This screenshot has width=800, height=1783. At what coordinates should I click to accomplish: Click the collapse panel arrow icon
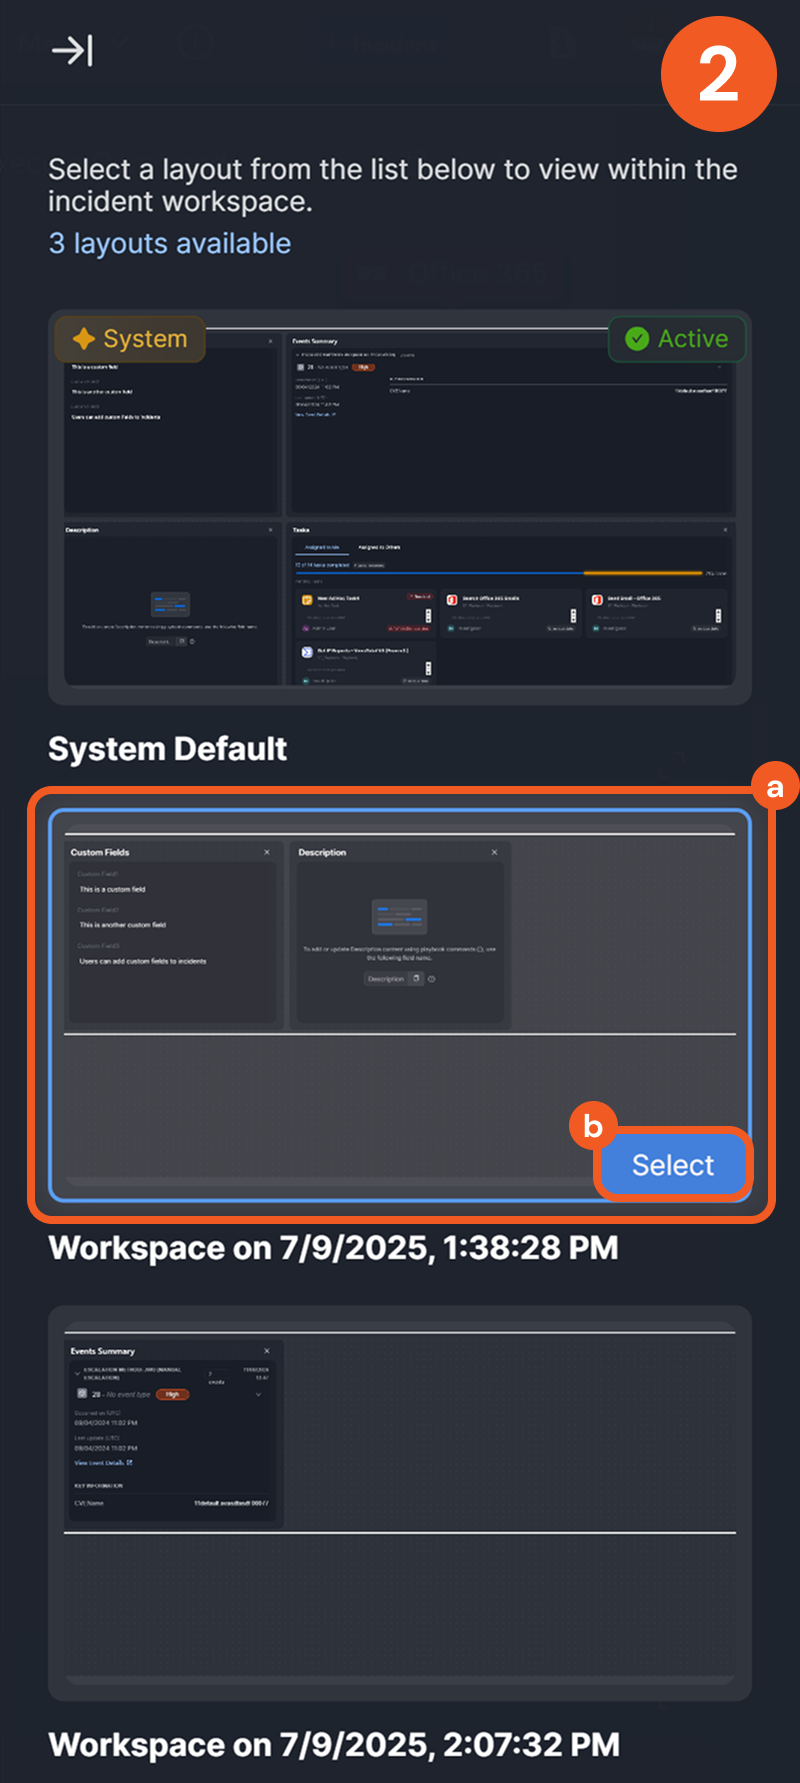click(72, 50)
